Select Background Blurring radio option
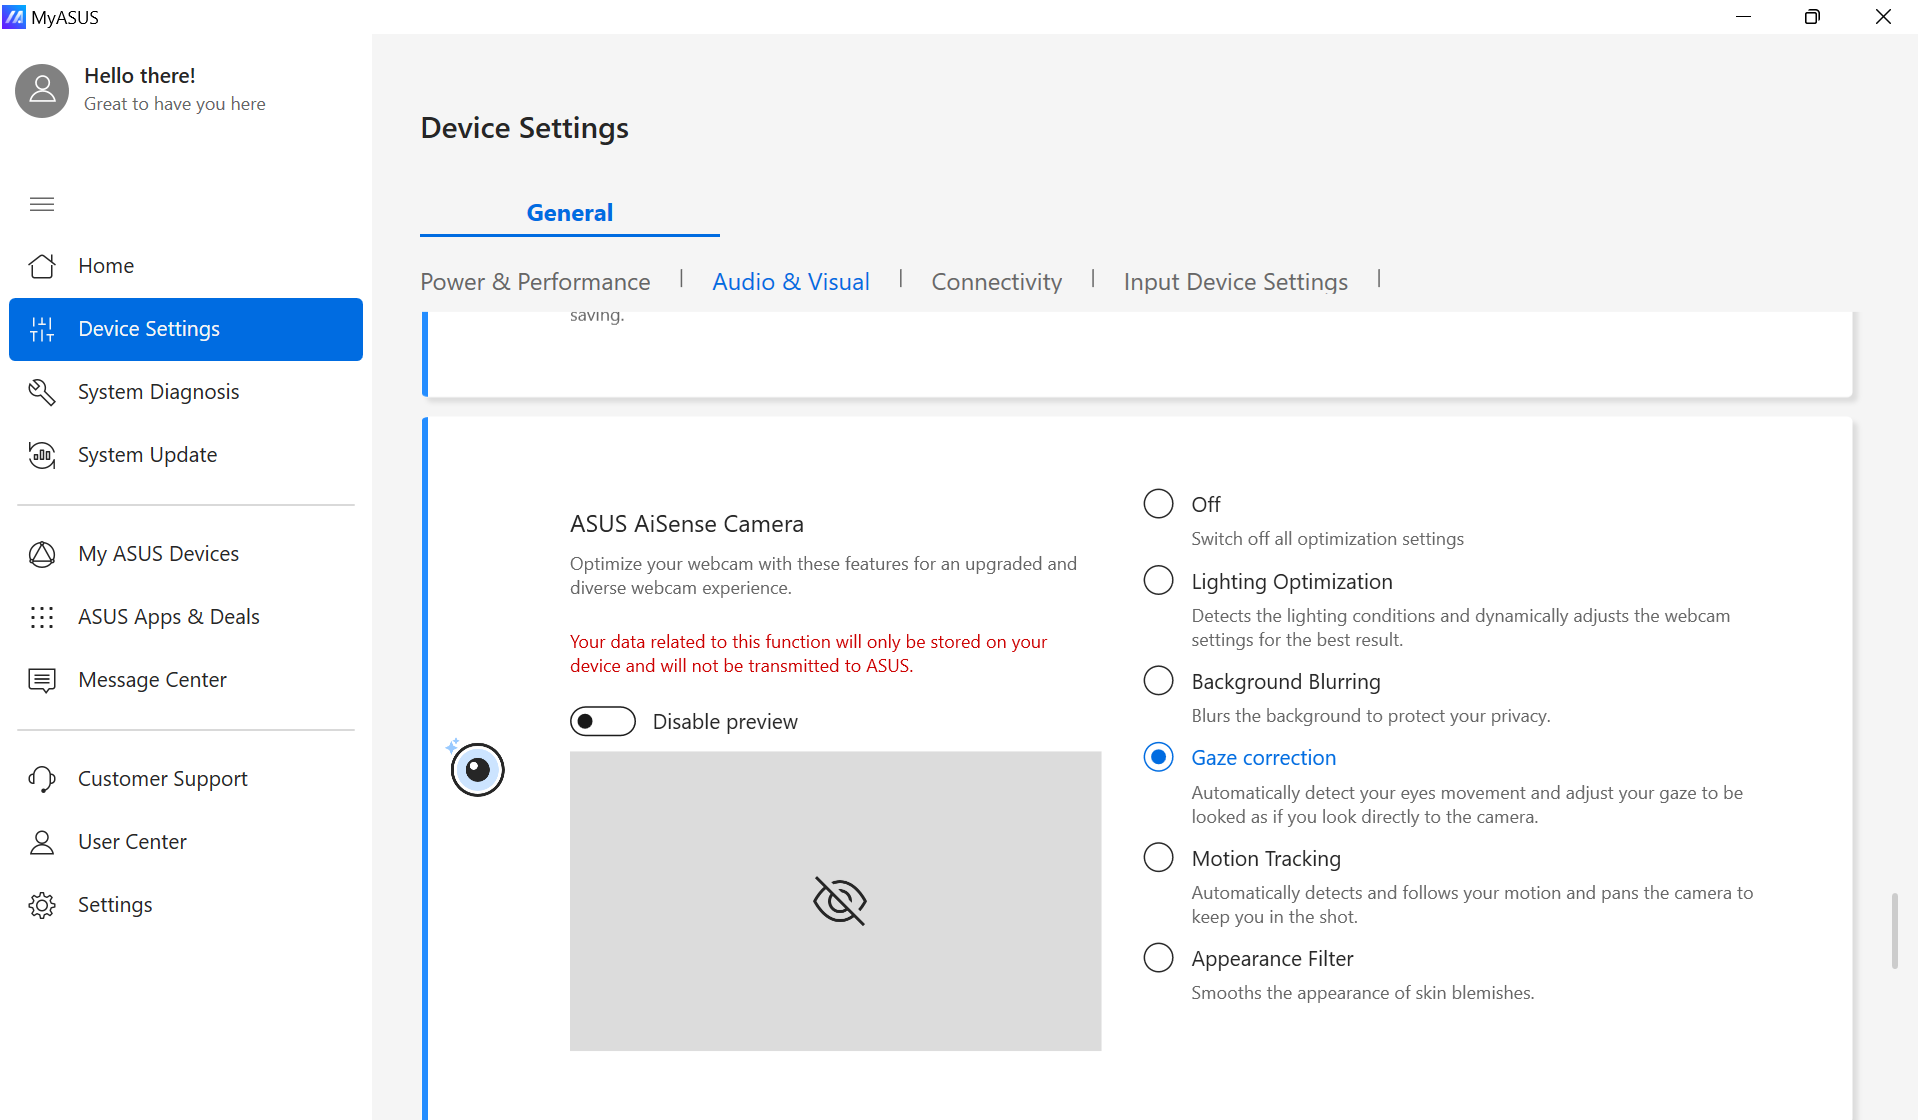Image resolution: width=1918 pixels, height=1120 pixels. 1158,681
